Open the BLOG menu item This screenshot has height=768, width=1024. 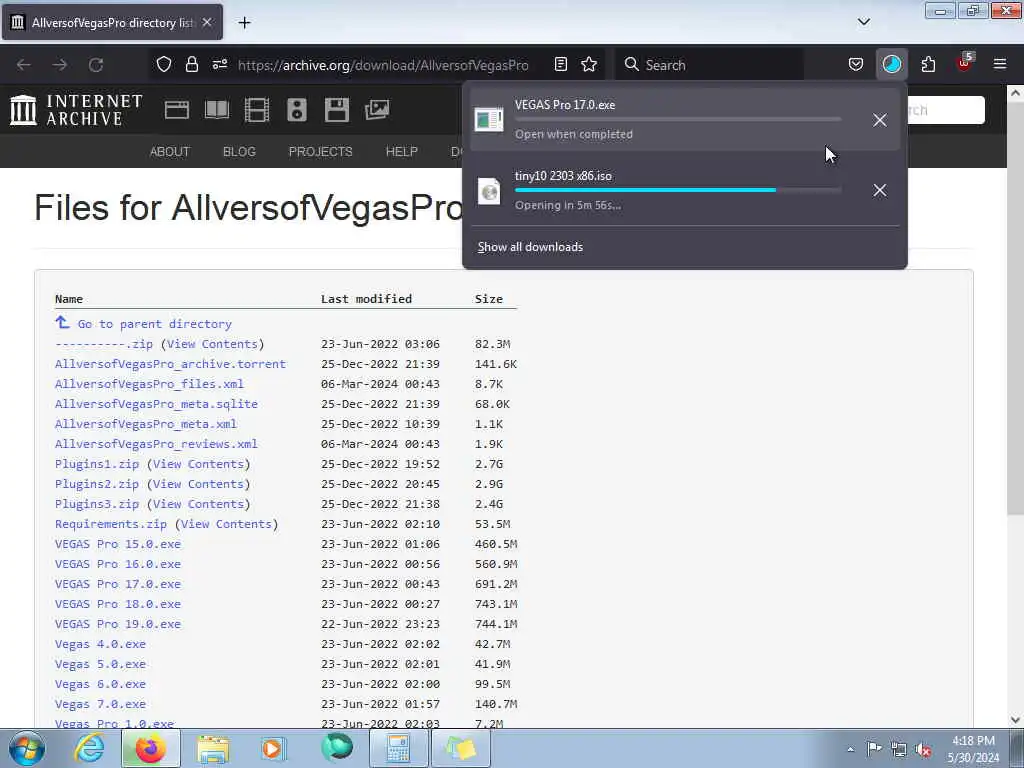tap(239, 151)
